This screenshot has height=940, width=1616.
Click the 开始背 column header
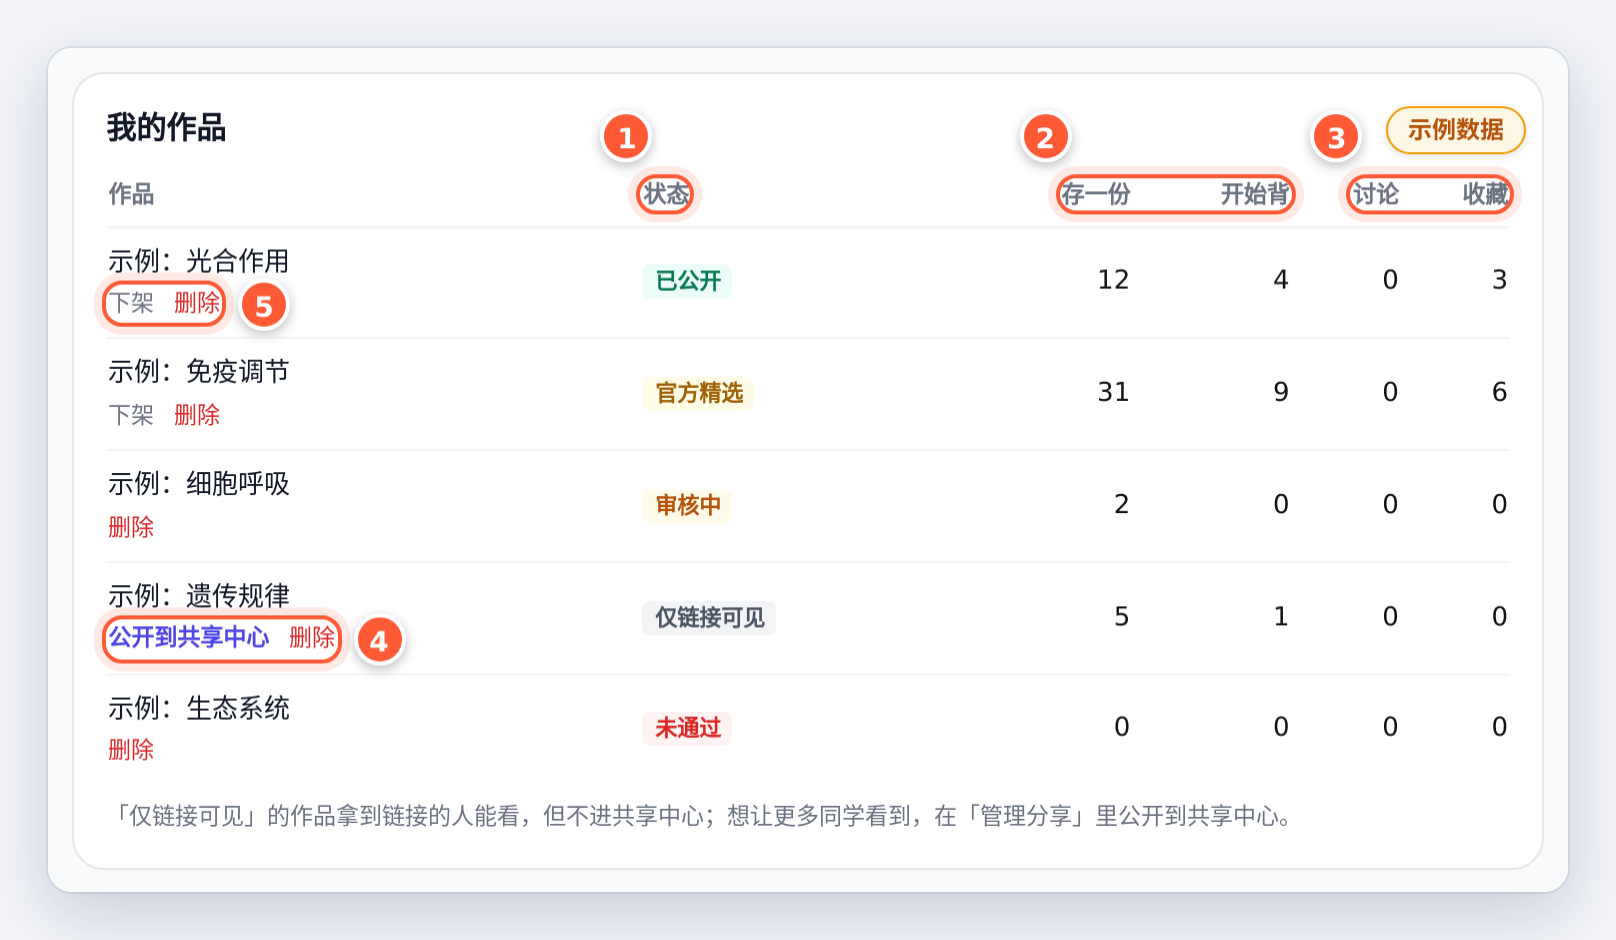1255,194
